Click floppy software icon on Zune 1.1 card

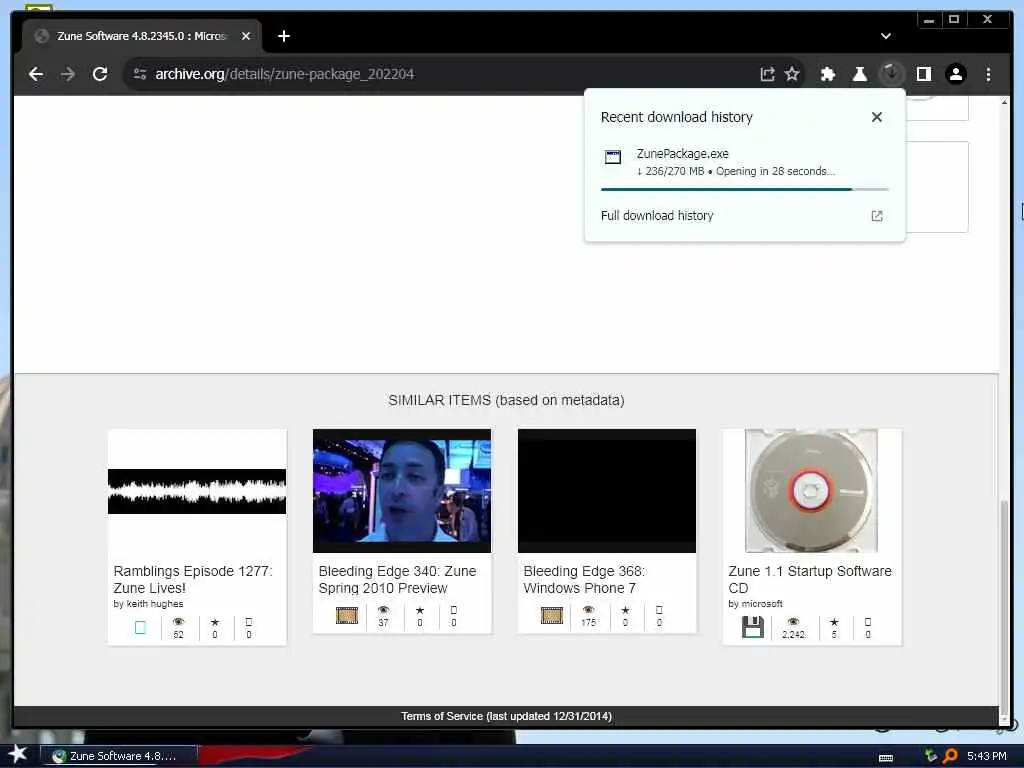click(x=752, y=627)
